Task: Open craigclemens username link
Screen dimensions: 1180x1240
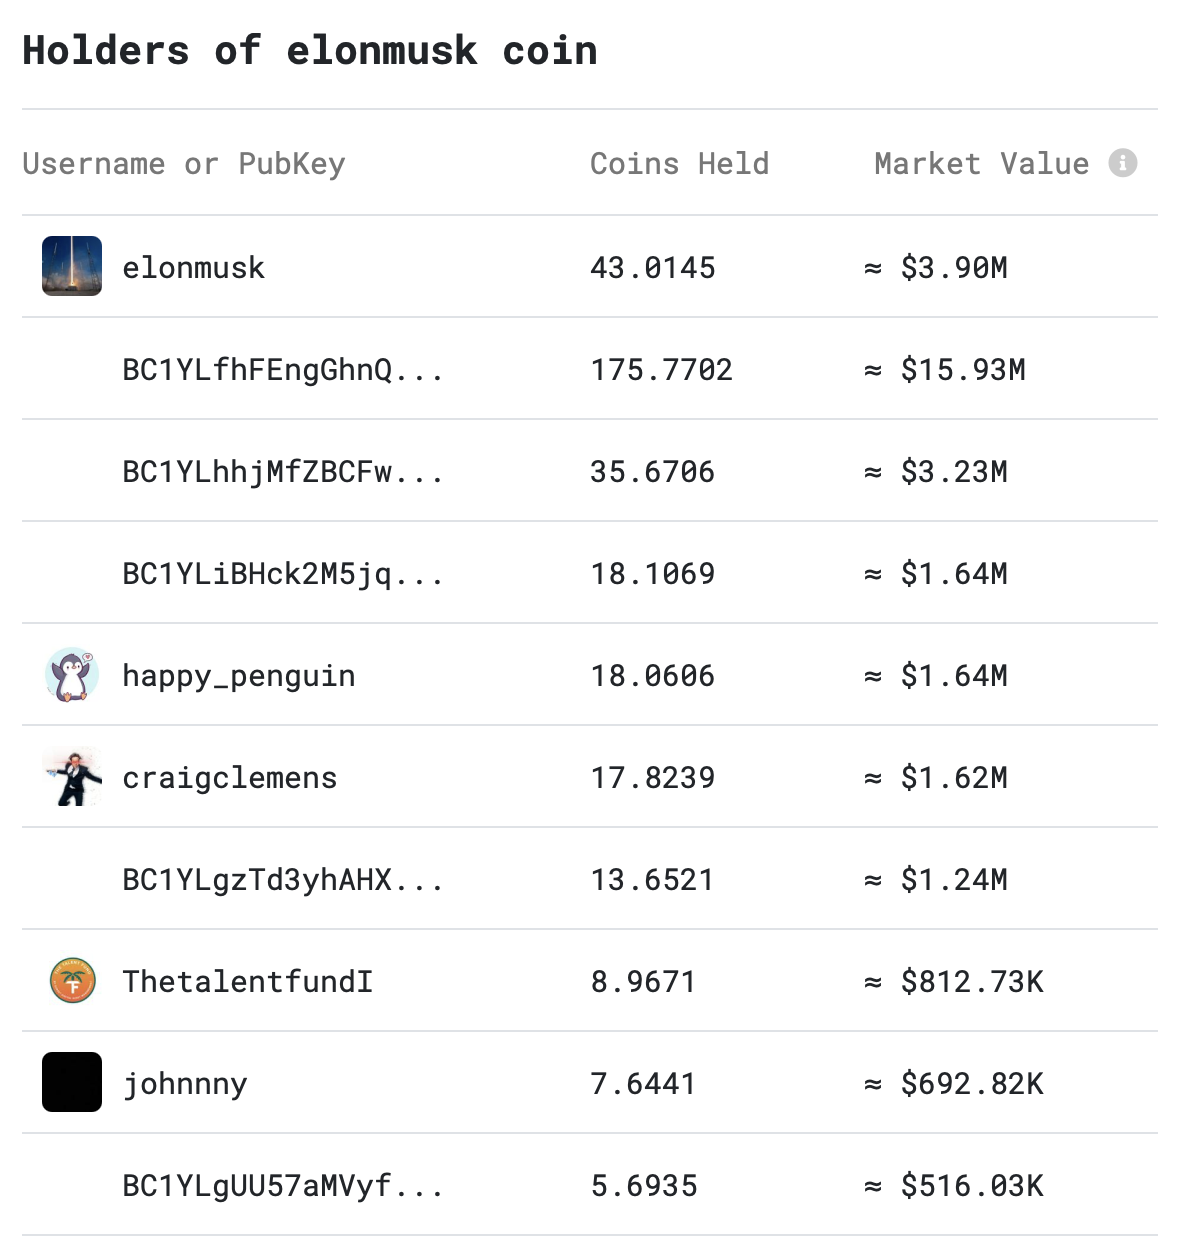Action: click(x=230, y=778)
